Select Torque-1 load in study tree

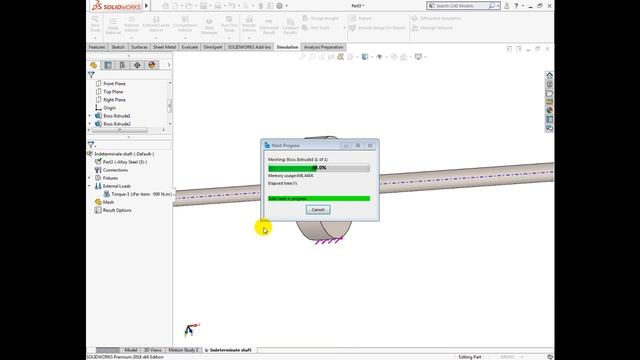coord(138,194)
